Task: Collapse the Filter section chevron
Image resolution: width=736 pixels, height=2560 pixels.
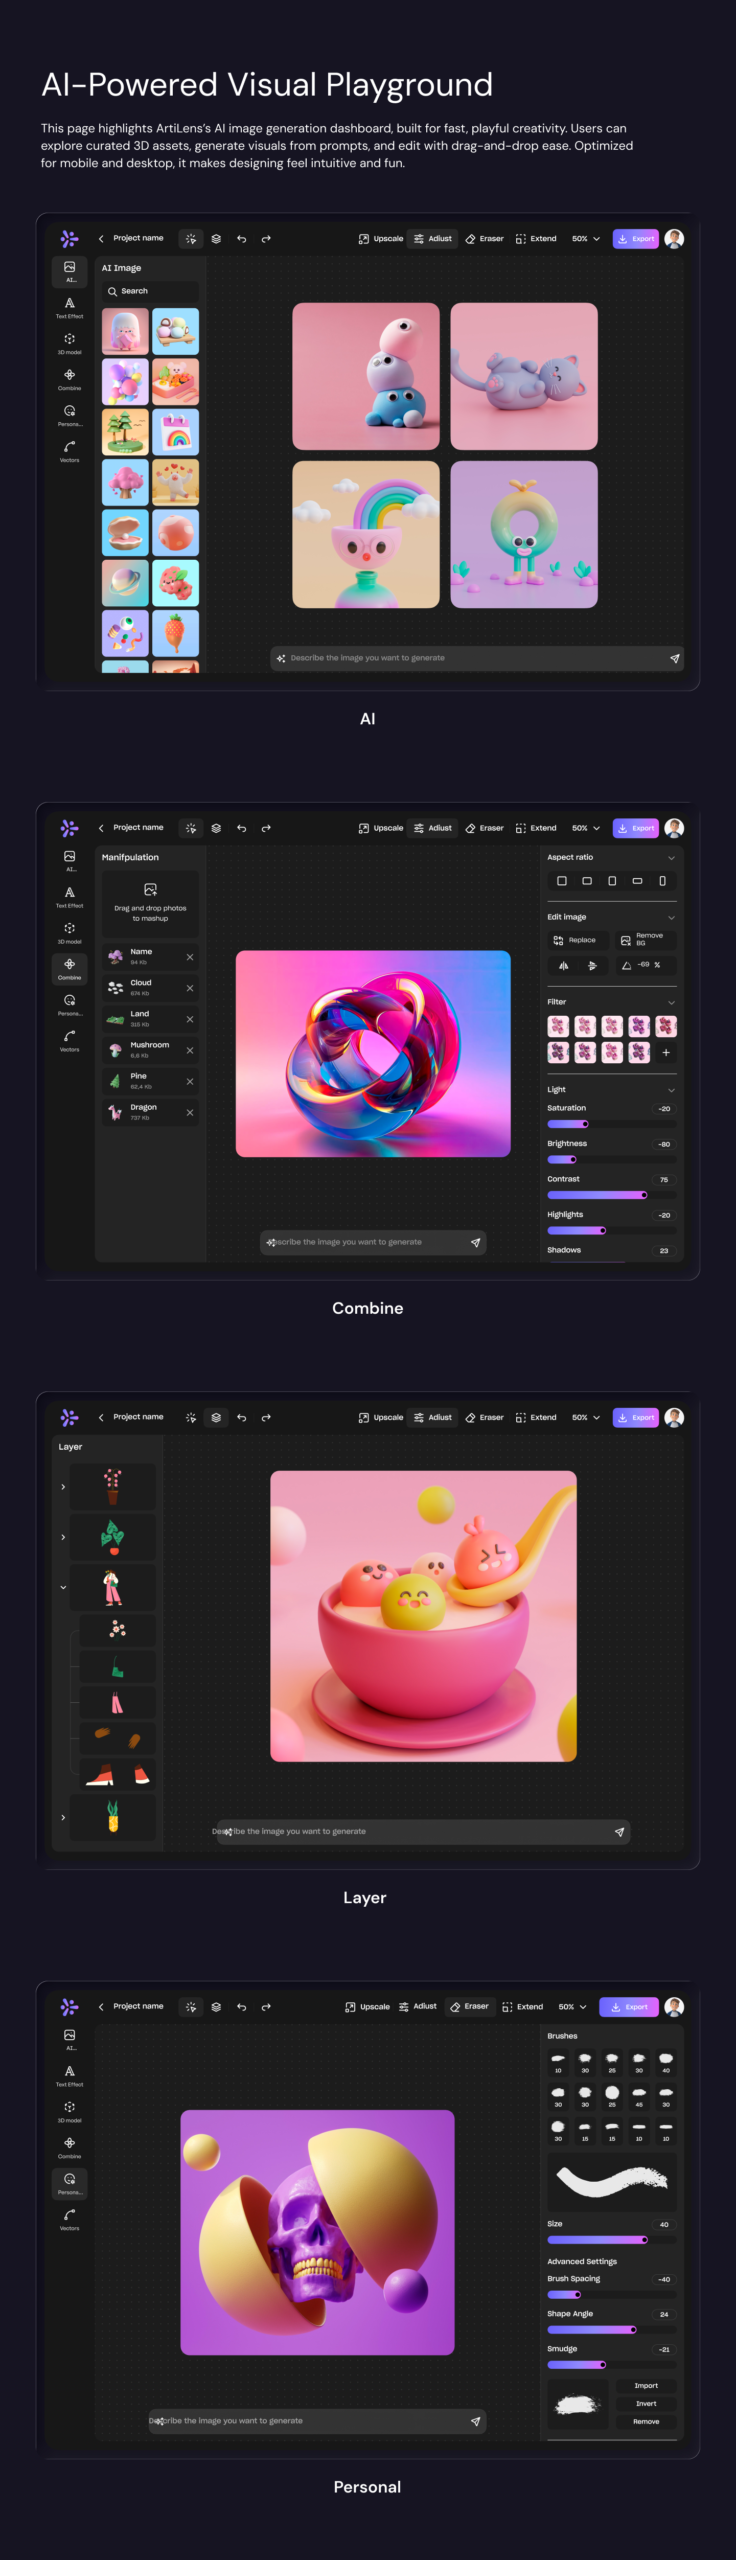Action: [x=671, y=1002]
